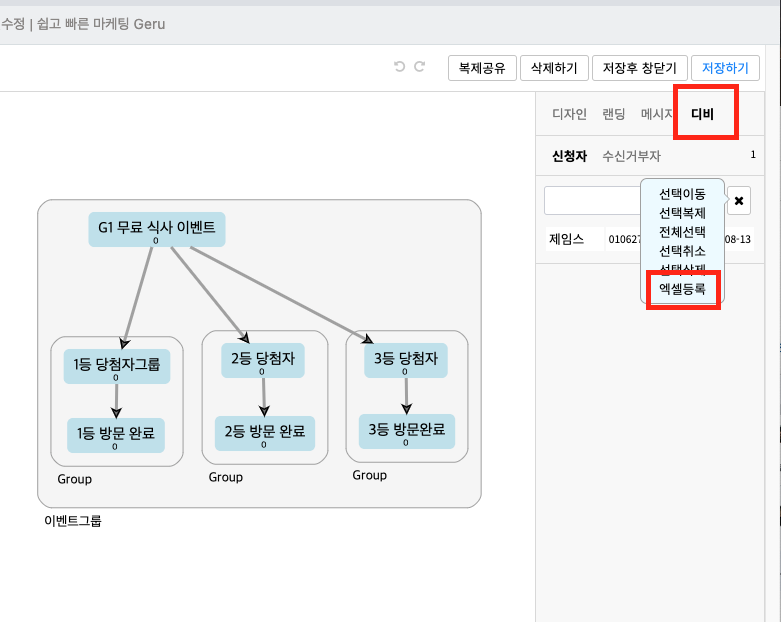Image resolution: width=781 pixels, height=622 pixels.
Task: Save with the 저장하기 button
Action: click(x=725, y=68)
